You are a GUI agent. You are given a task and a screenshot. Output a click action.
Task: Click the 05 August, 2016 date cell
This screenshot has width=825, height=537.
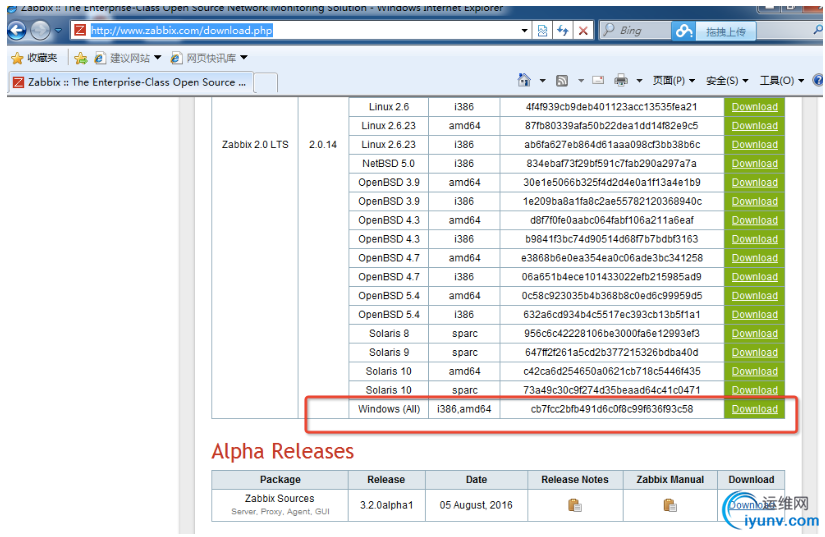point(476,505)
